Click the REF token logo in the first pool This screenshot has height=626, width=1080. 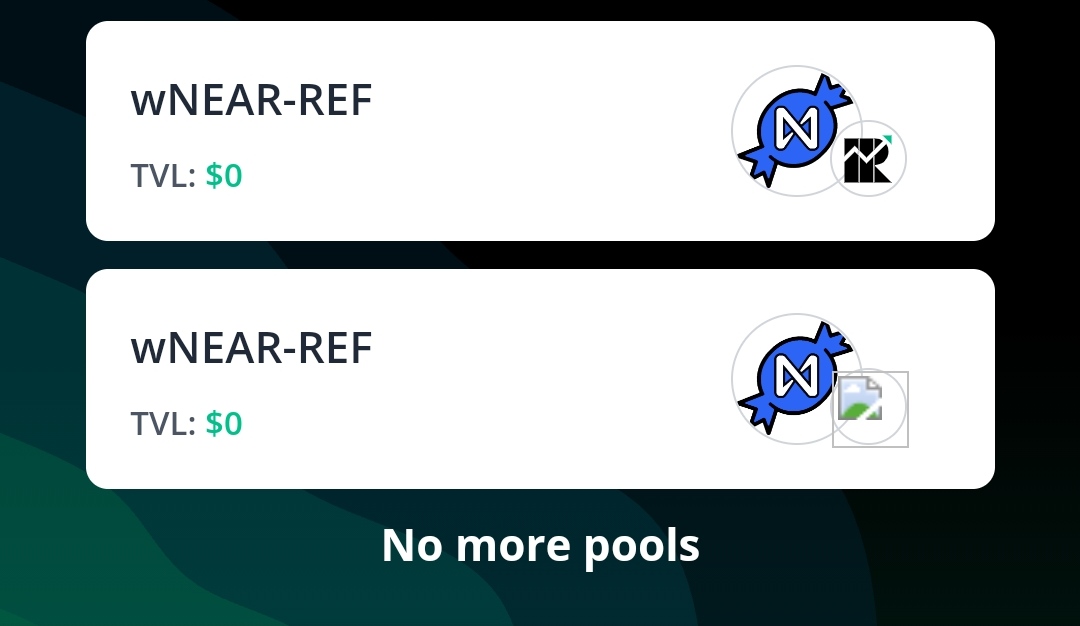click(x=868, y=159)
